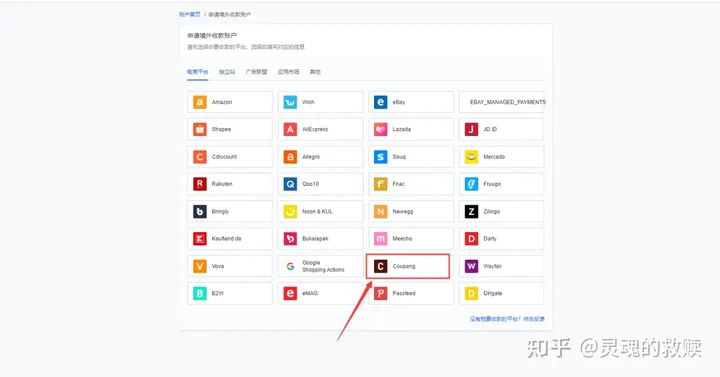Click the Wayfair label text

coord(493,266)
